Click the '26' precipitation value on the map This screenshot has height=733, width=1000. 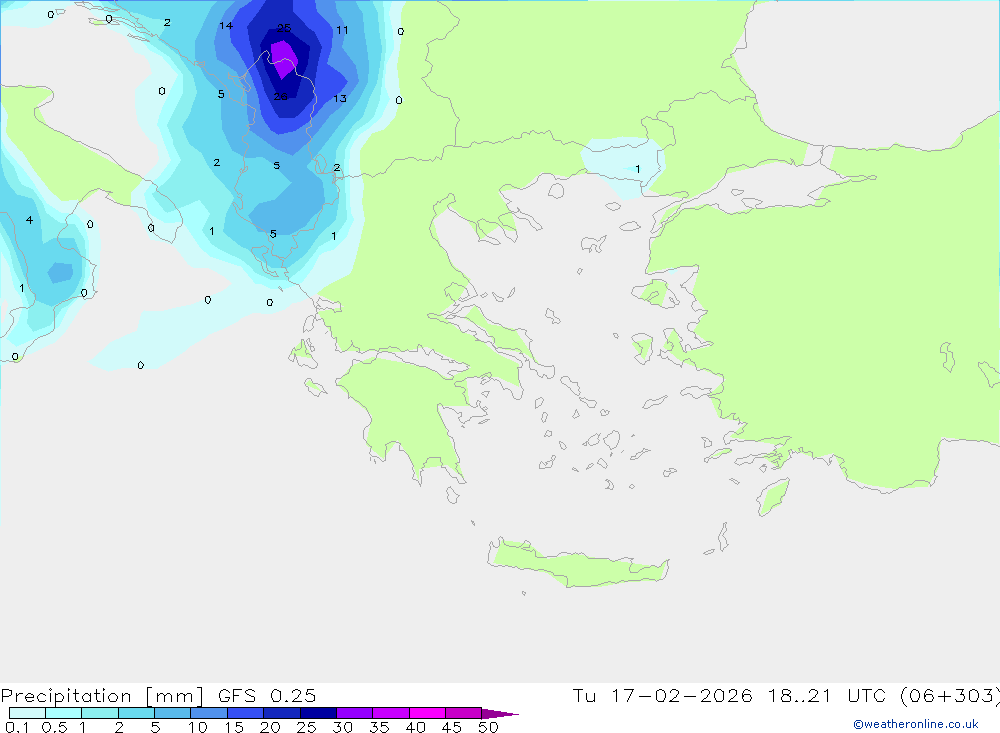[x=281, y=96]
